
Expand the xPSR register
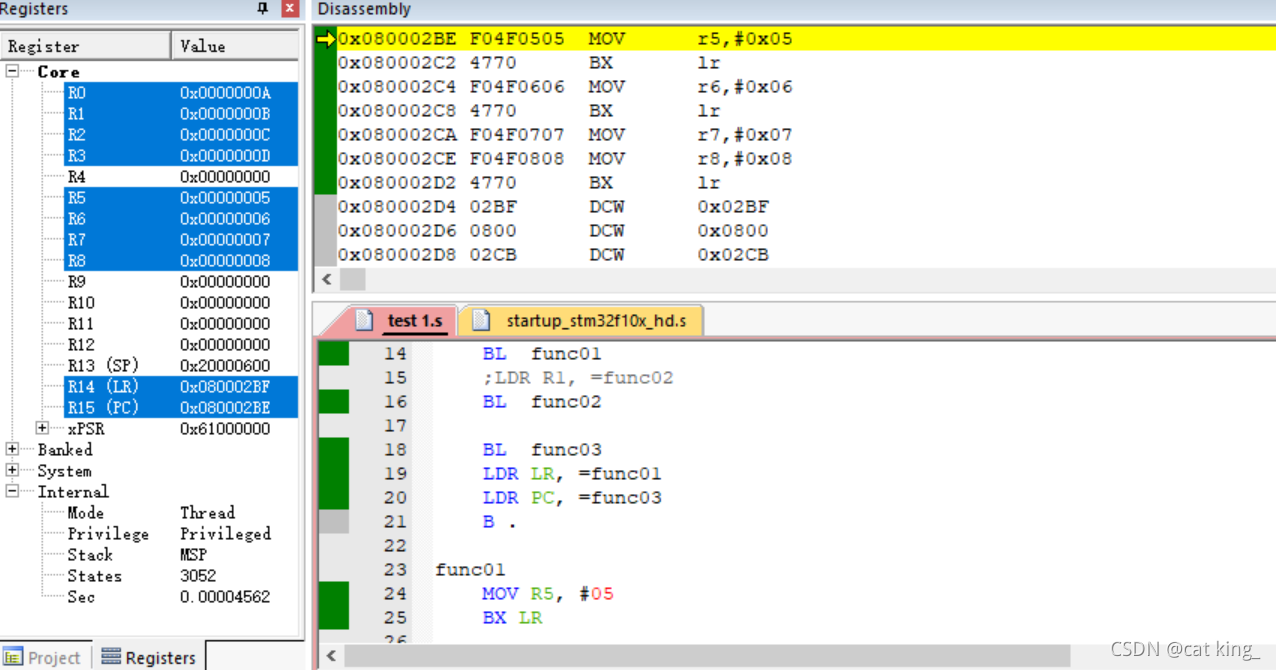(42, 428)
